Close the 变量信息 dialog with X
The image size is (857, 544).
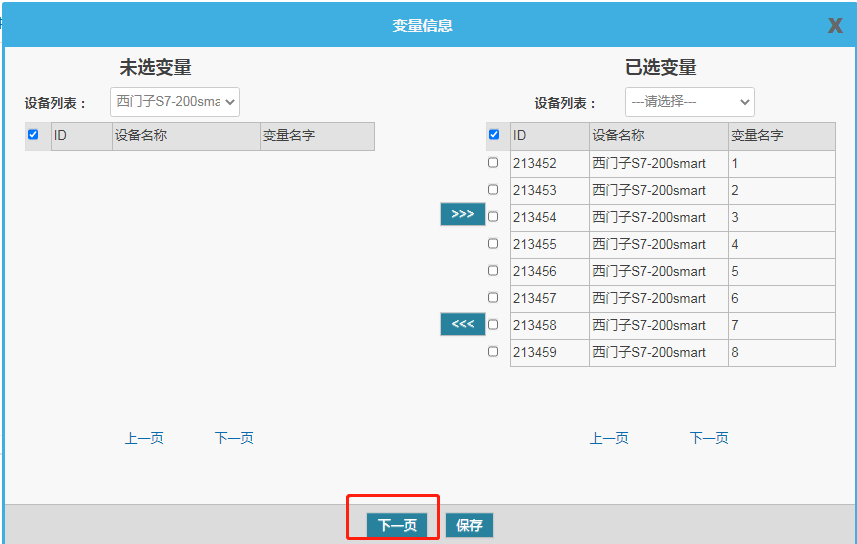(x=835, y=26)
